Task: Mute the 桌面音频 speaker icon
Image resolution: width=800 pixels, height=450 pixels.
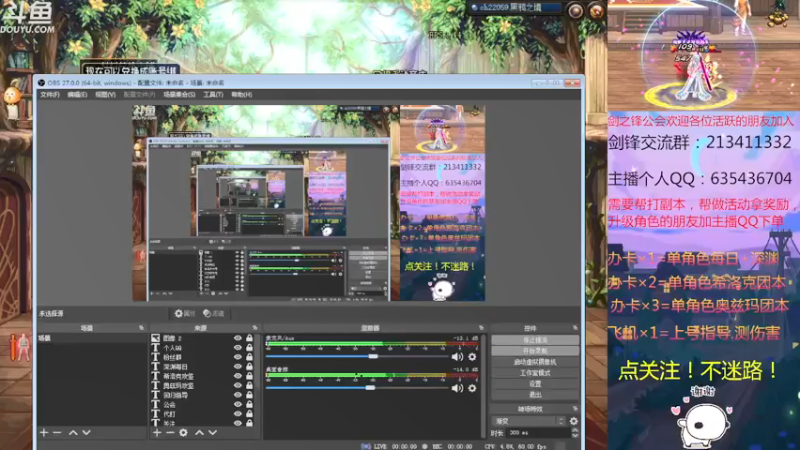Action: pos(457,388)
